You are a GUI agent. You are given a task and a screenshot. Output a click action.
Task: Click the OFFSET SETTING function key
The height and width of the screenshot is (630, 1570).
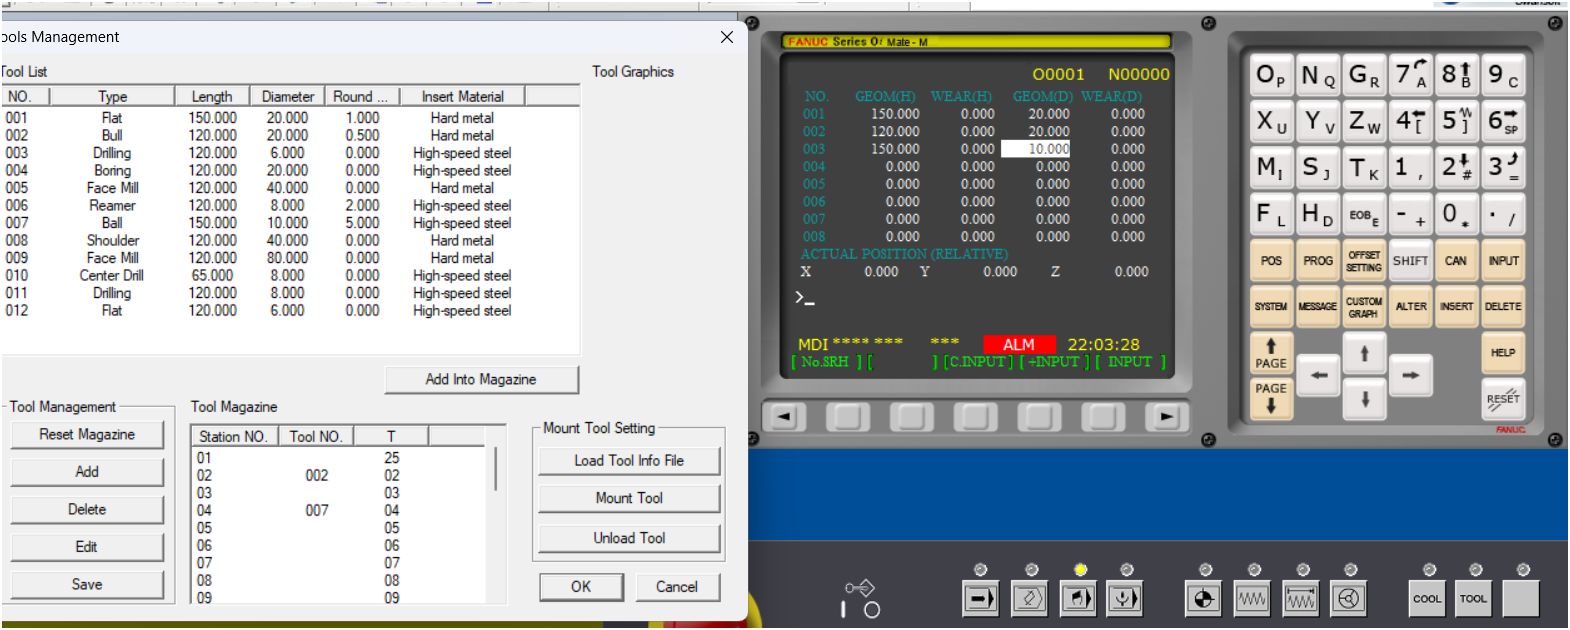click(x=1364, y=260)
